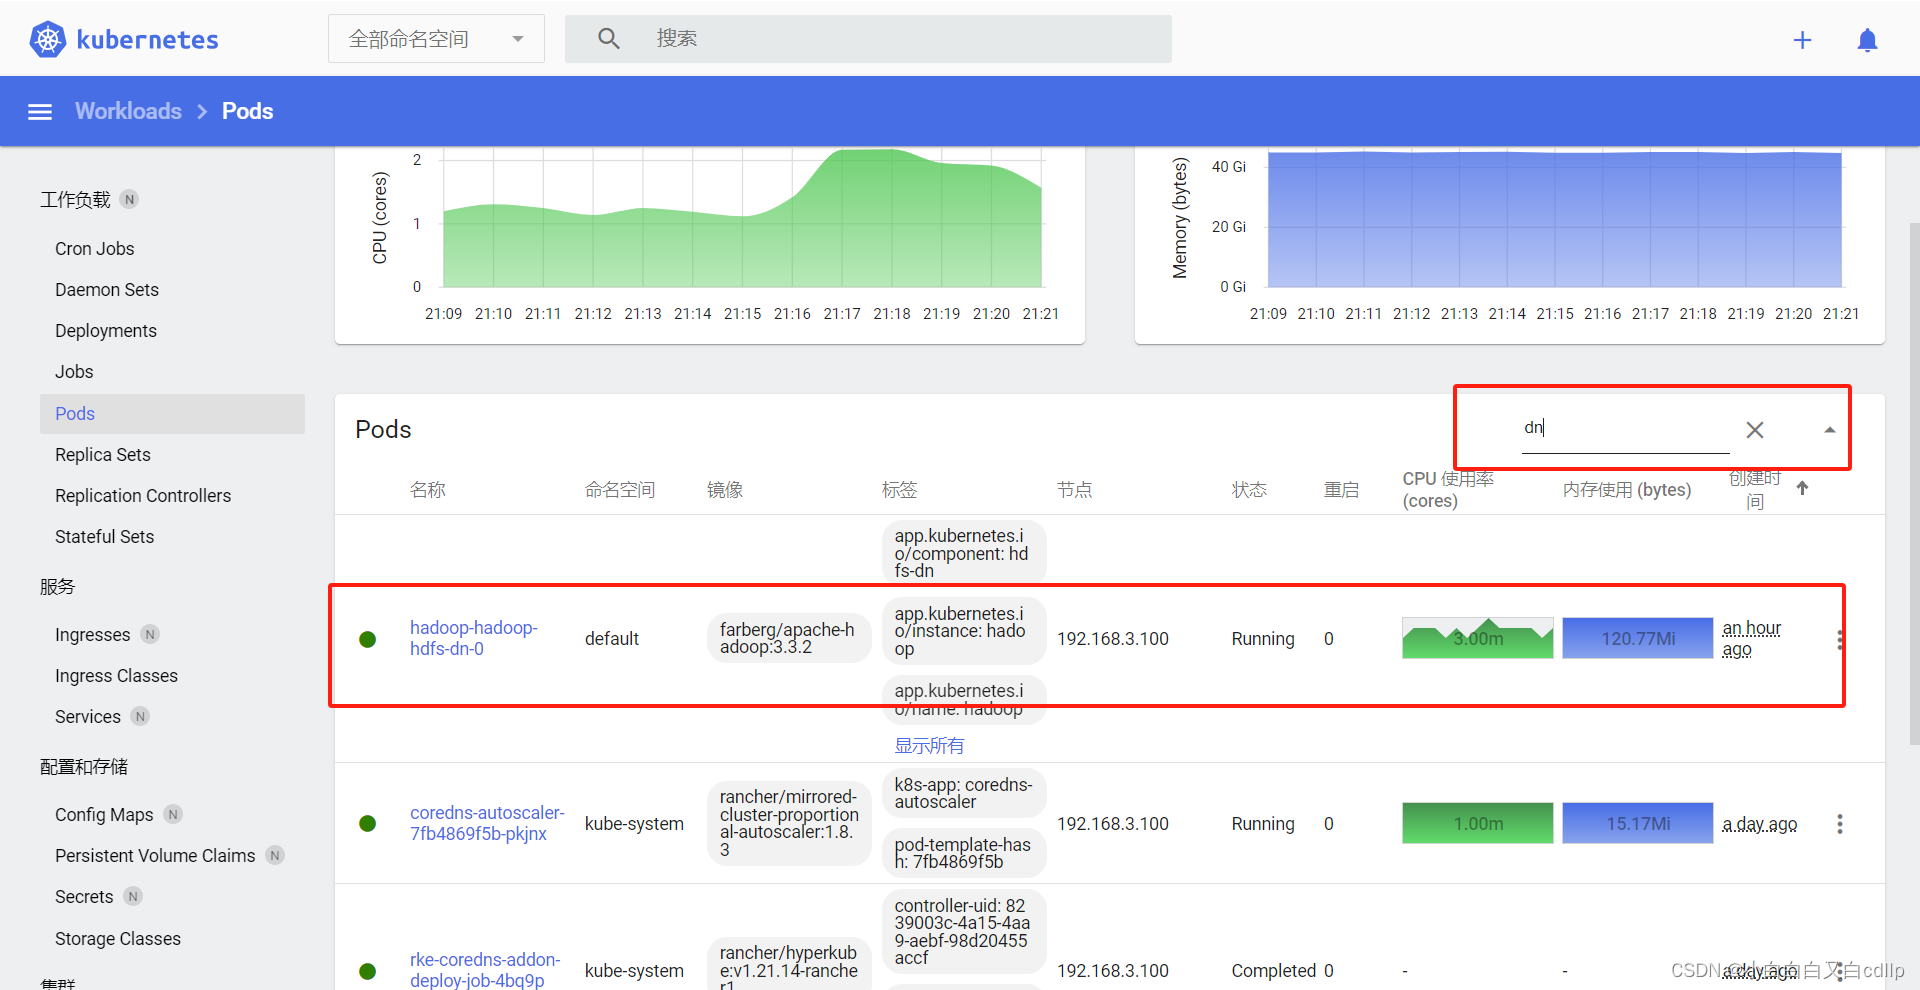
Task: Open Ingresses in sidebar
Action: pos(93,635)
